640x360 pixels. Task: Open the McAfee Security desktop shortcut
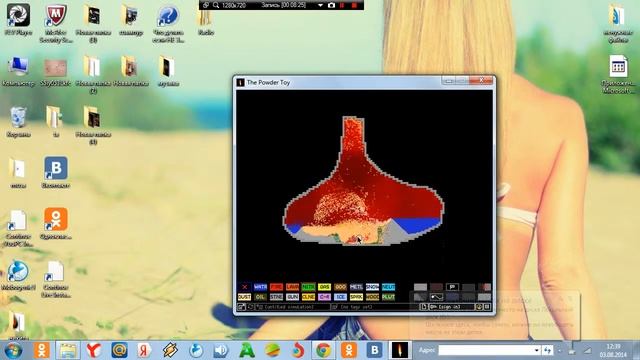click(56, 23)
